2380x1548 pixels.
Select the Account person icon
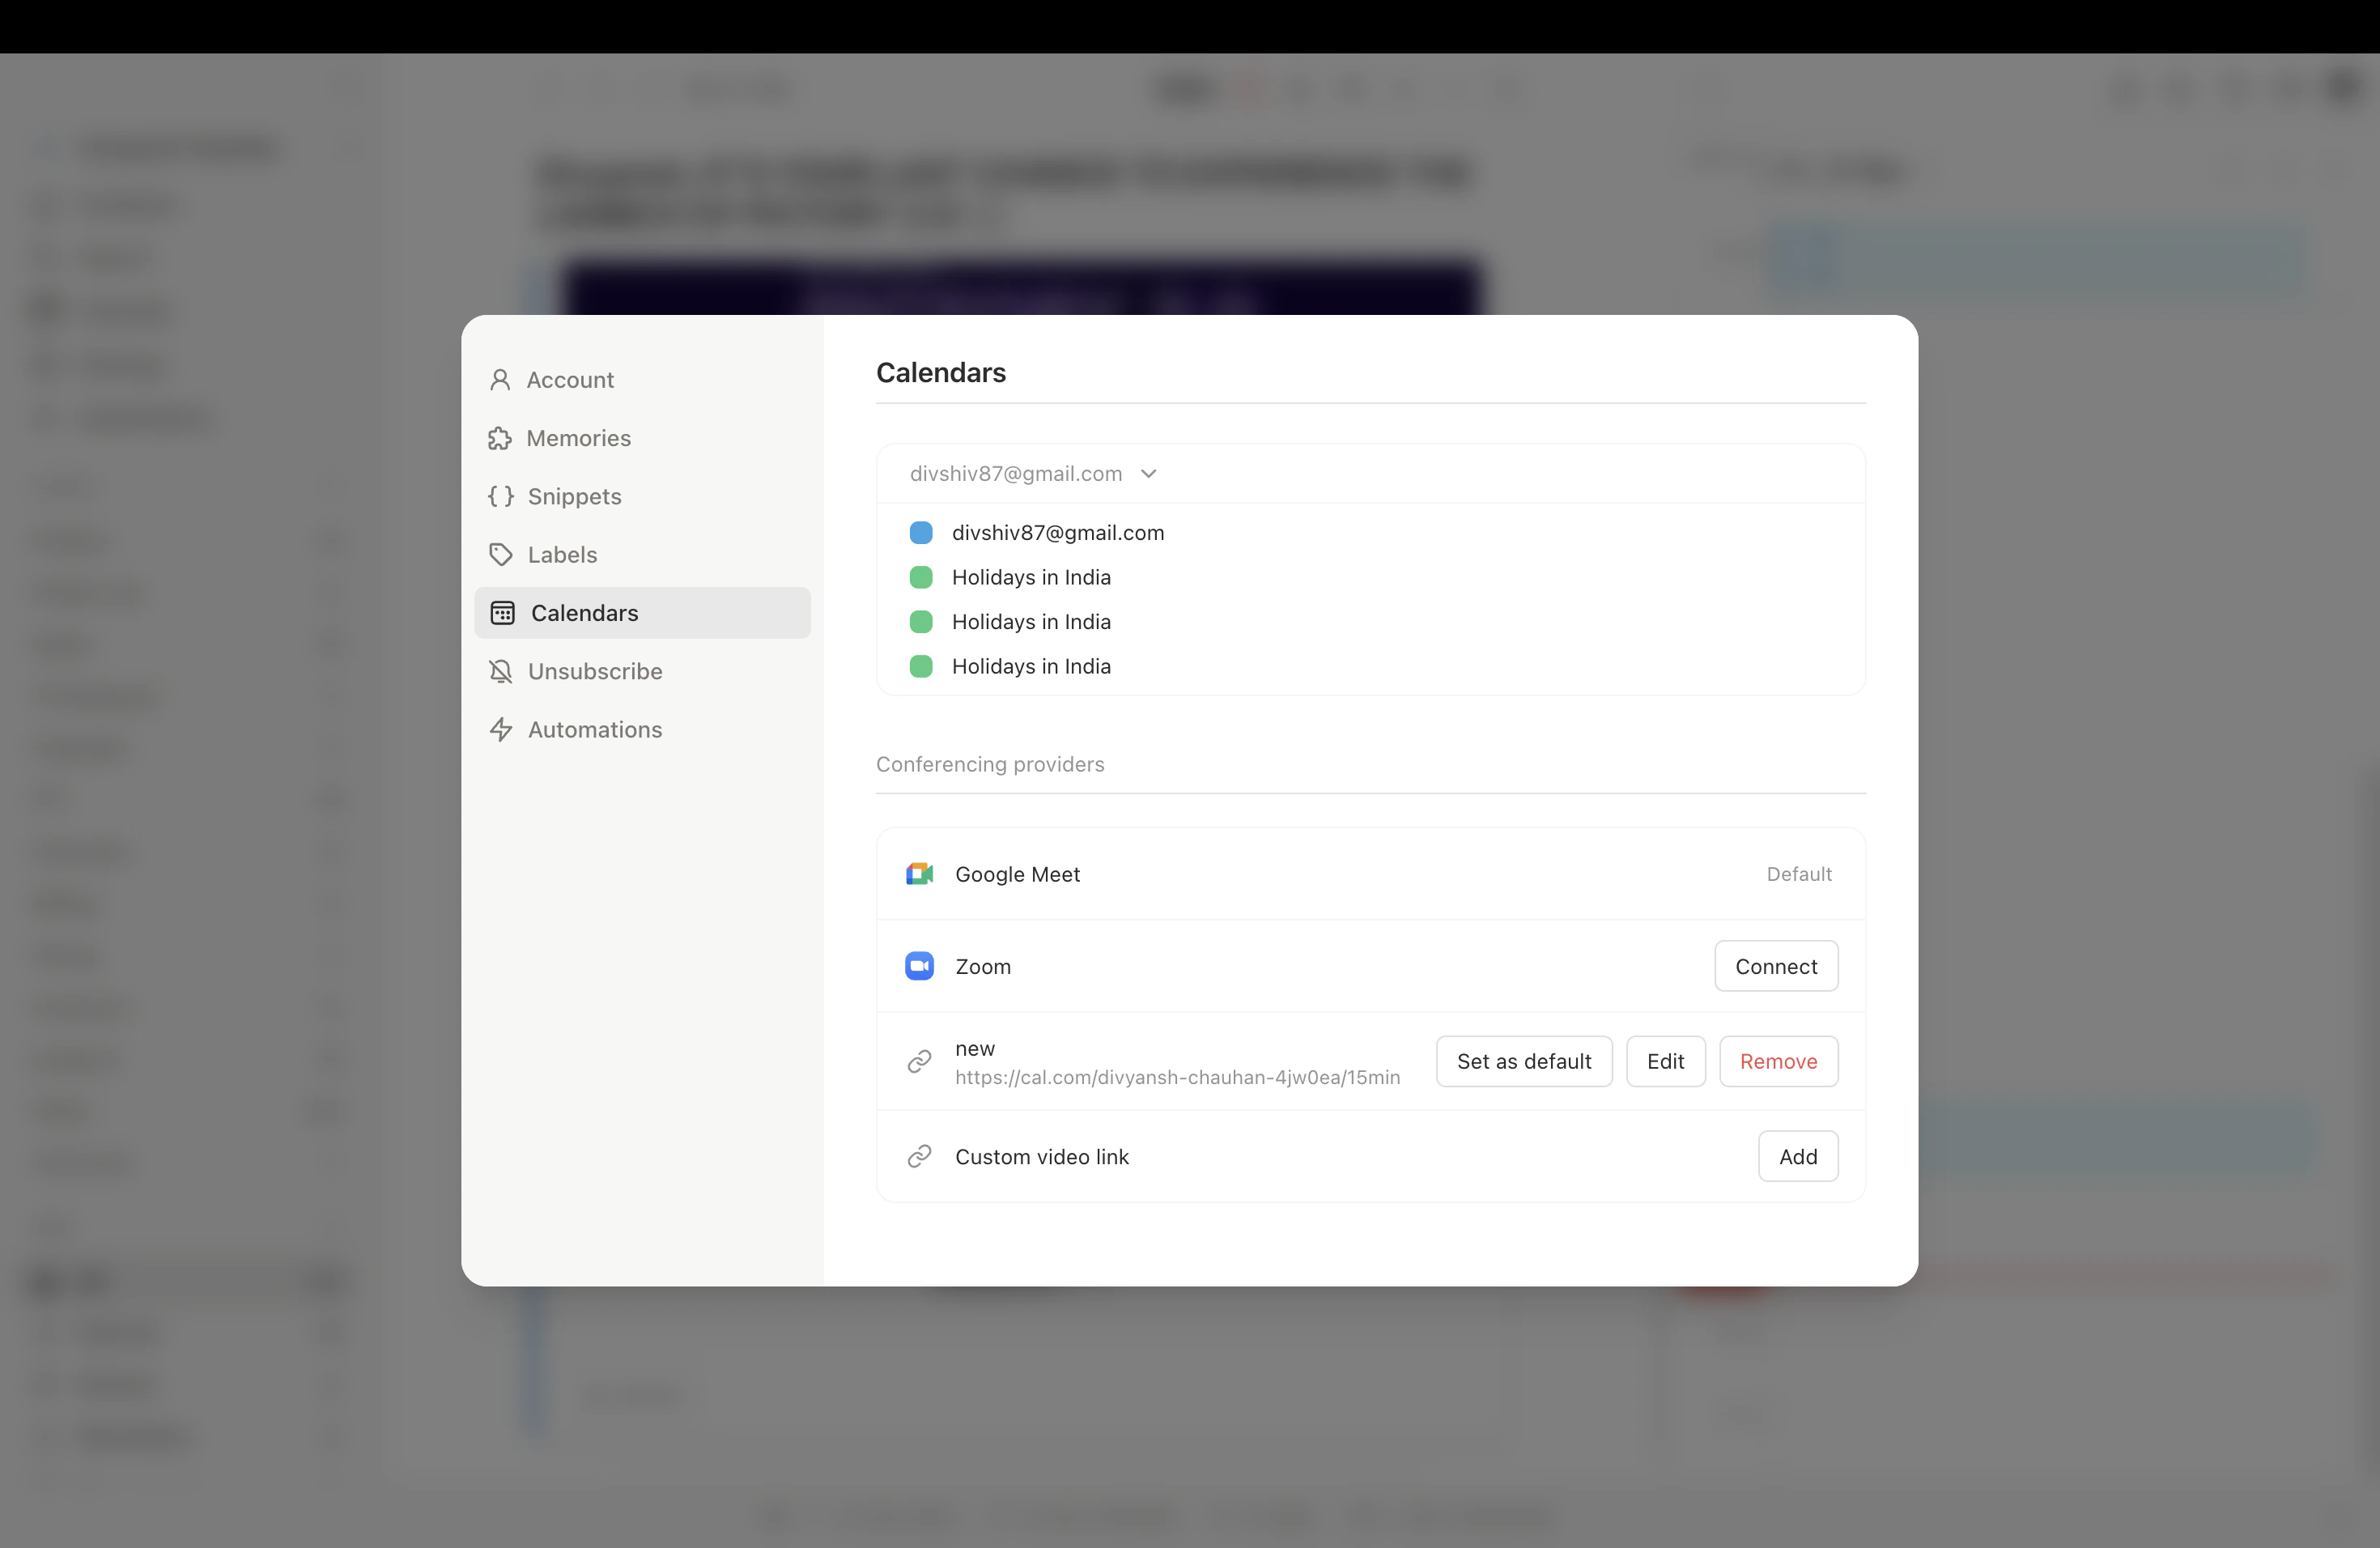tap(501, 379)
